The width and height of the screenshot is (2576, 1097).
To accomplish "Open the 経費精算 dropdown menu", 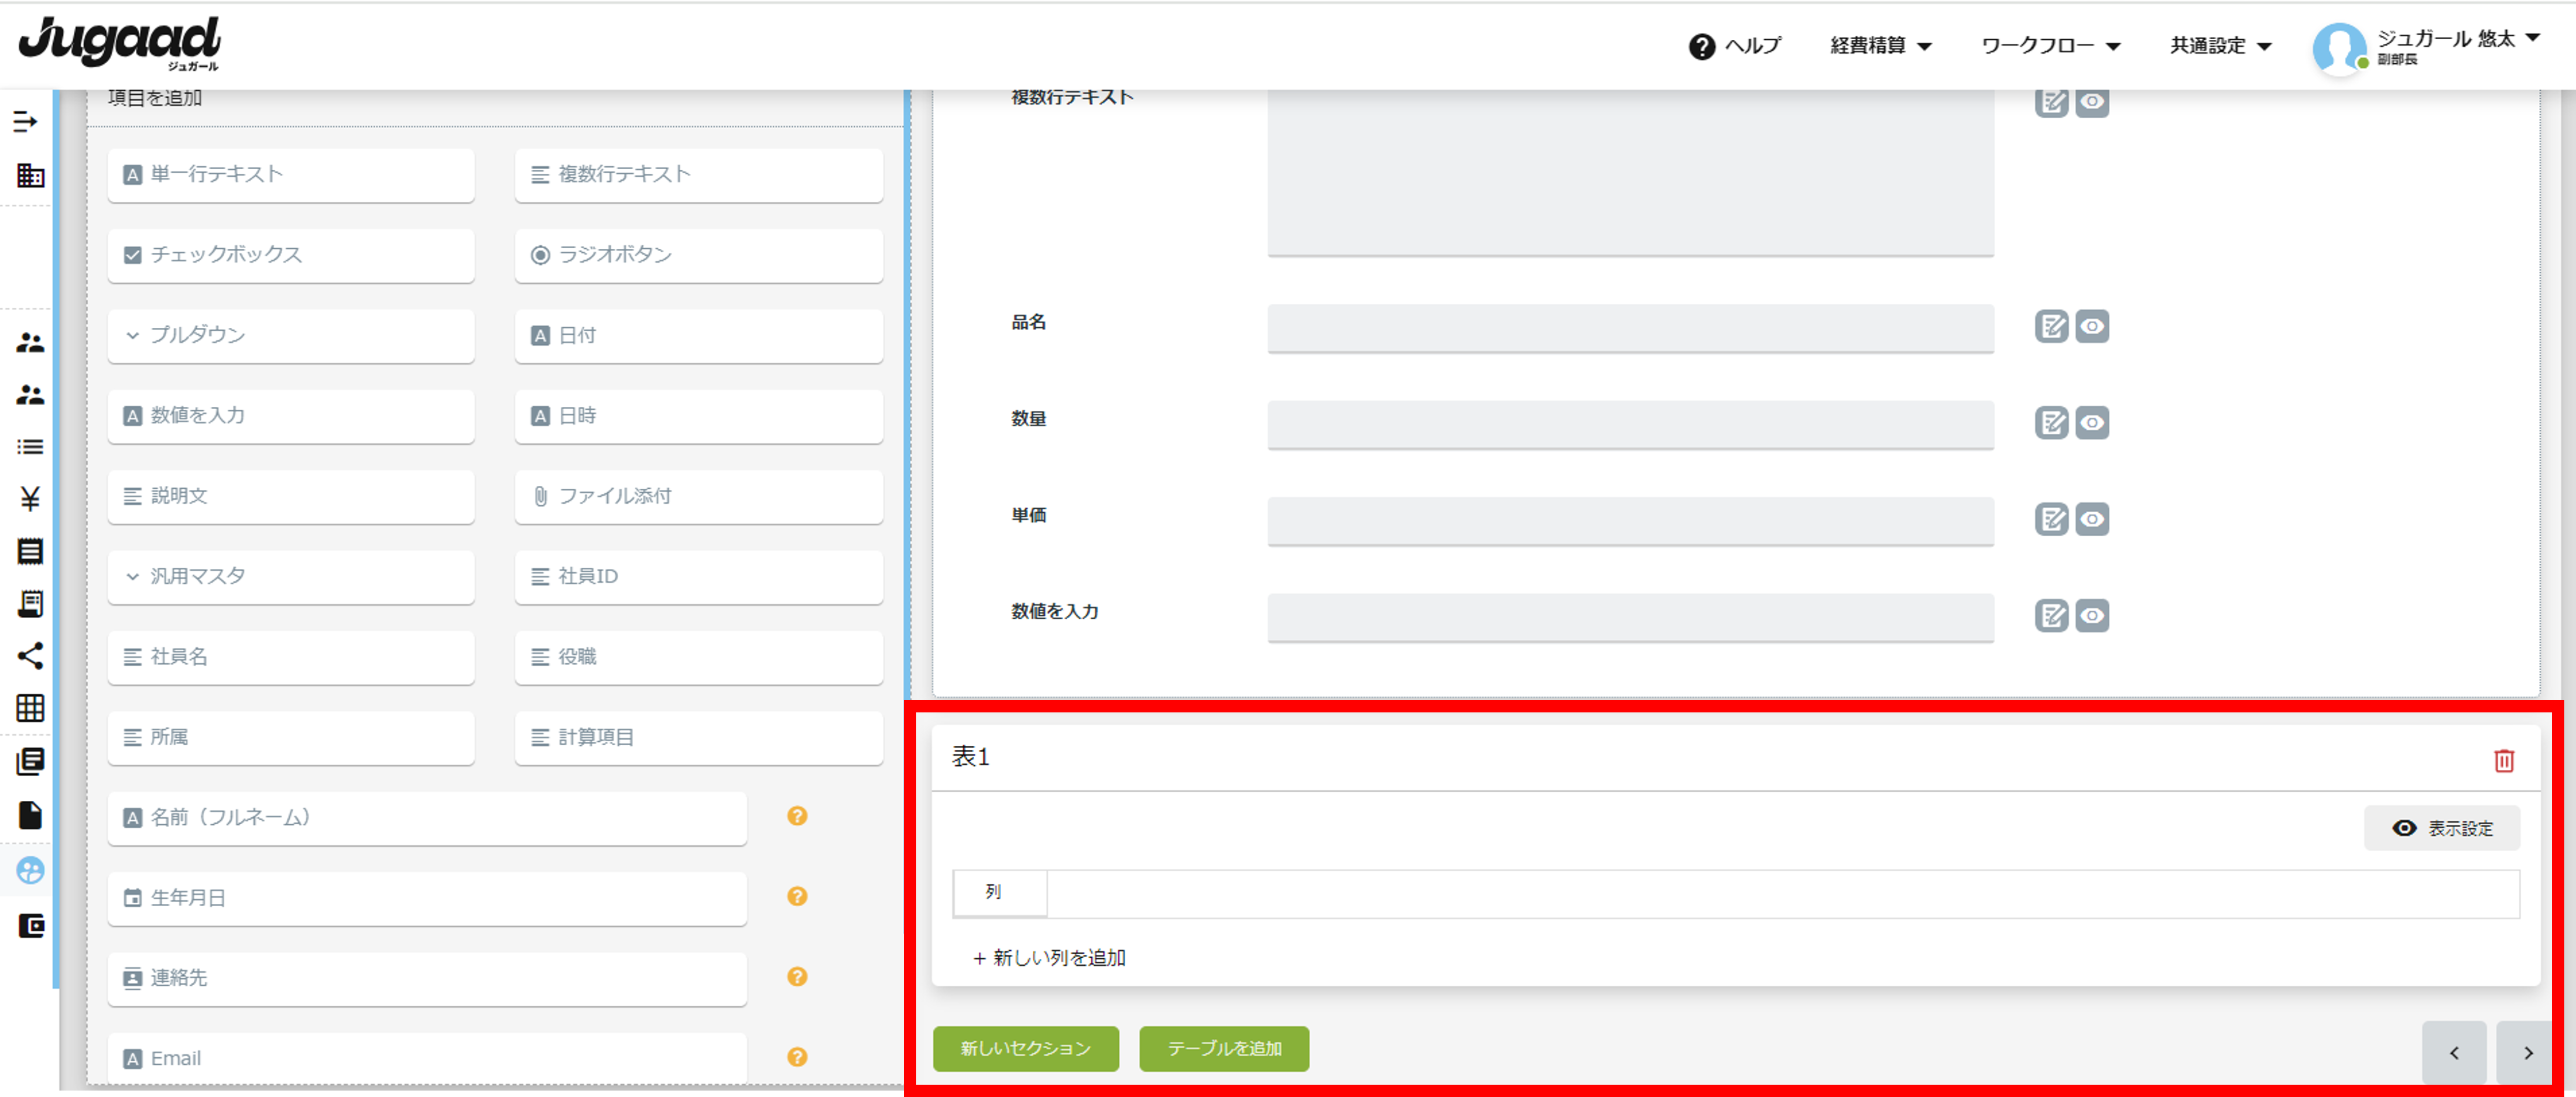I will pos(1880,46).
